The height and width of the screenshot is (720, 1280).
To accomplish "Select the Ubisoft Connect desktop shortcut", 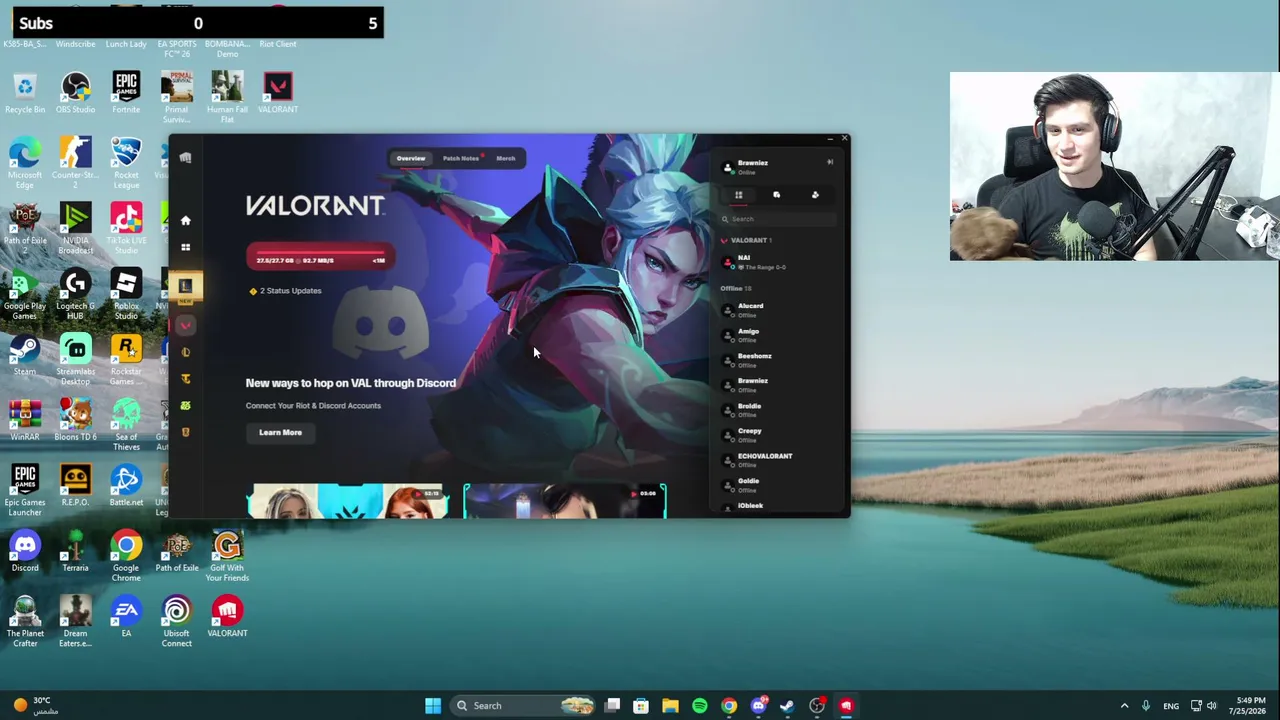I will pos(176,622).
